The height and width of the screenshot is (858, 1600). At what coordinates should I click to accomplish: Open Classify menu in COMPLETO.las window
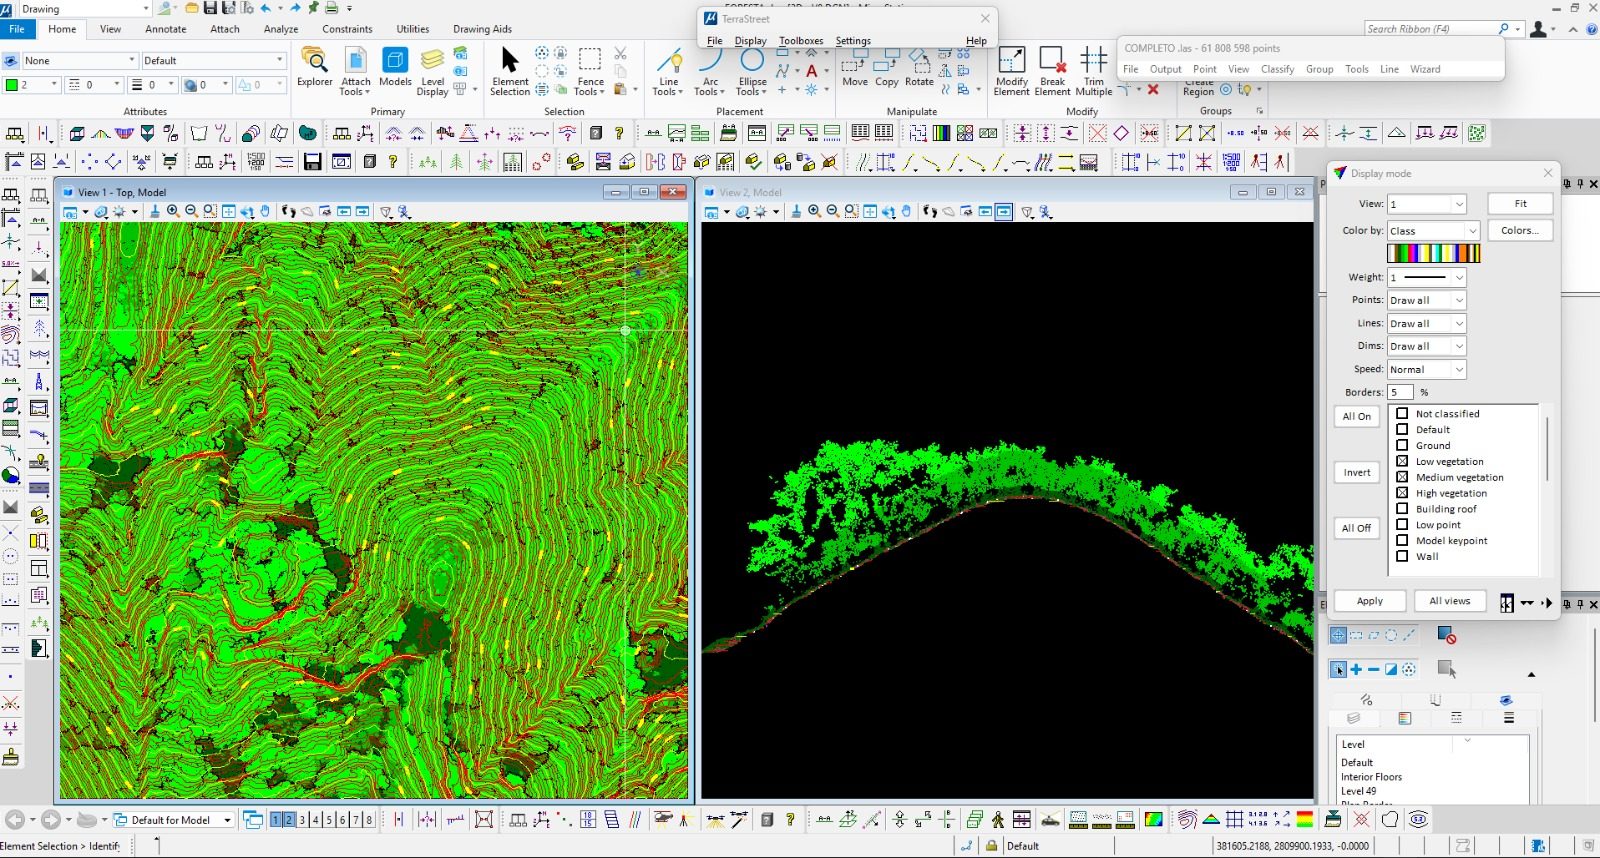(x=1277, y=69)
